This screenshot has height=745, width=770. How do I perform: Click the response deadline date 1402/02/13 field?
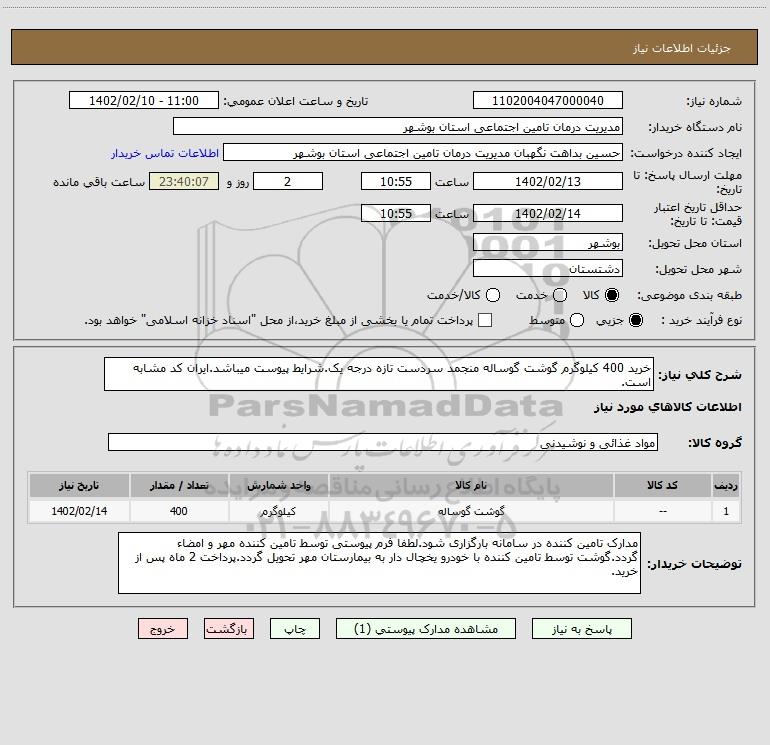coord(548,182)
